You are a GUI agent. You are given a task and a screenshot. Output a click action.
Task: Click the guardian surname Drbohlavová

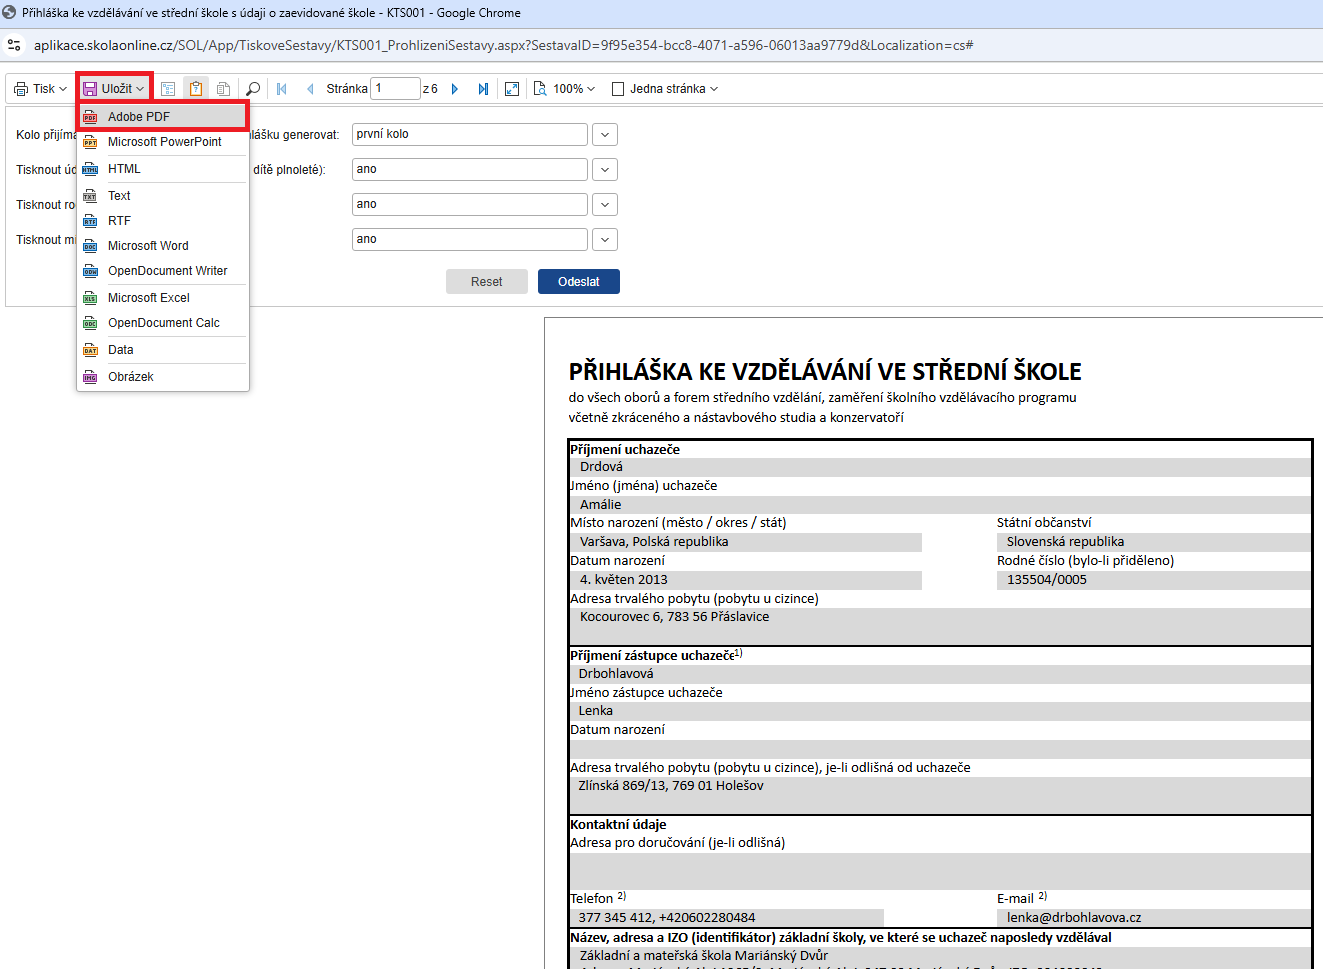(616, 674)
